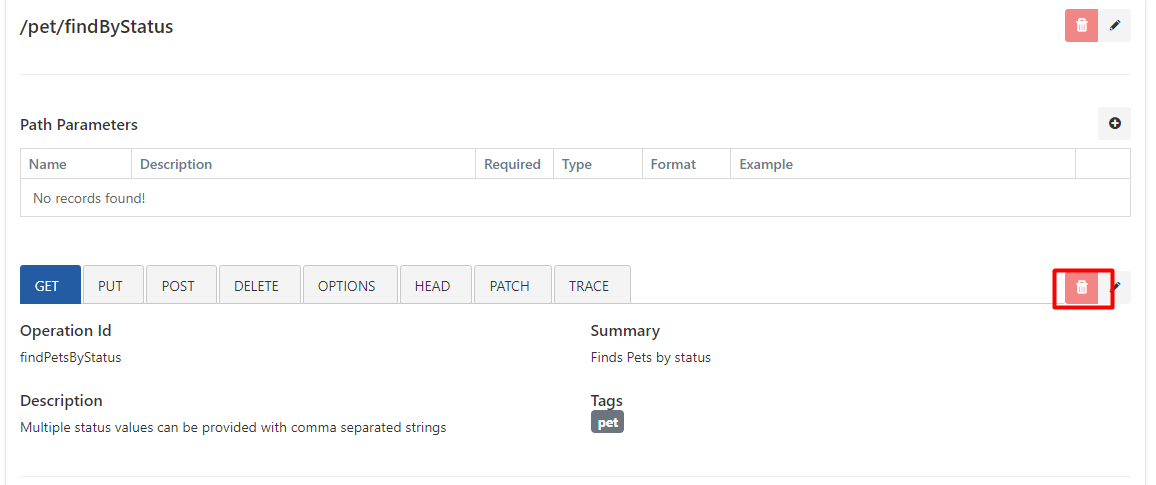Image resolution: width=1156 pixels, height=485 pixels.
Task: Add a new path parameter
Action: (1114, 124)
